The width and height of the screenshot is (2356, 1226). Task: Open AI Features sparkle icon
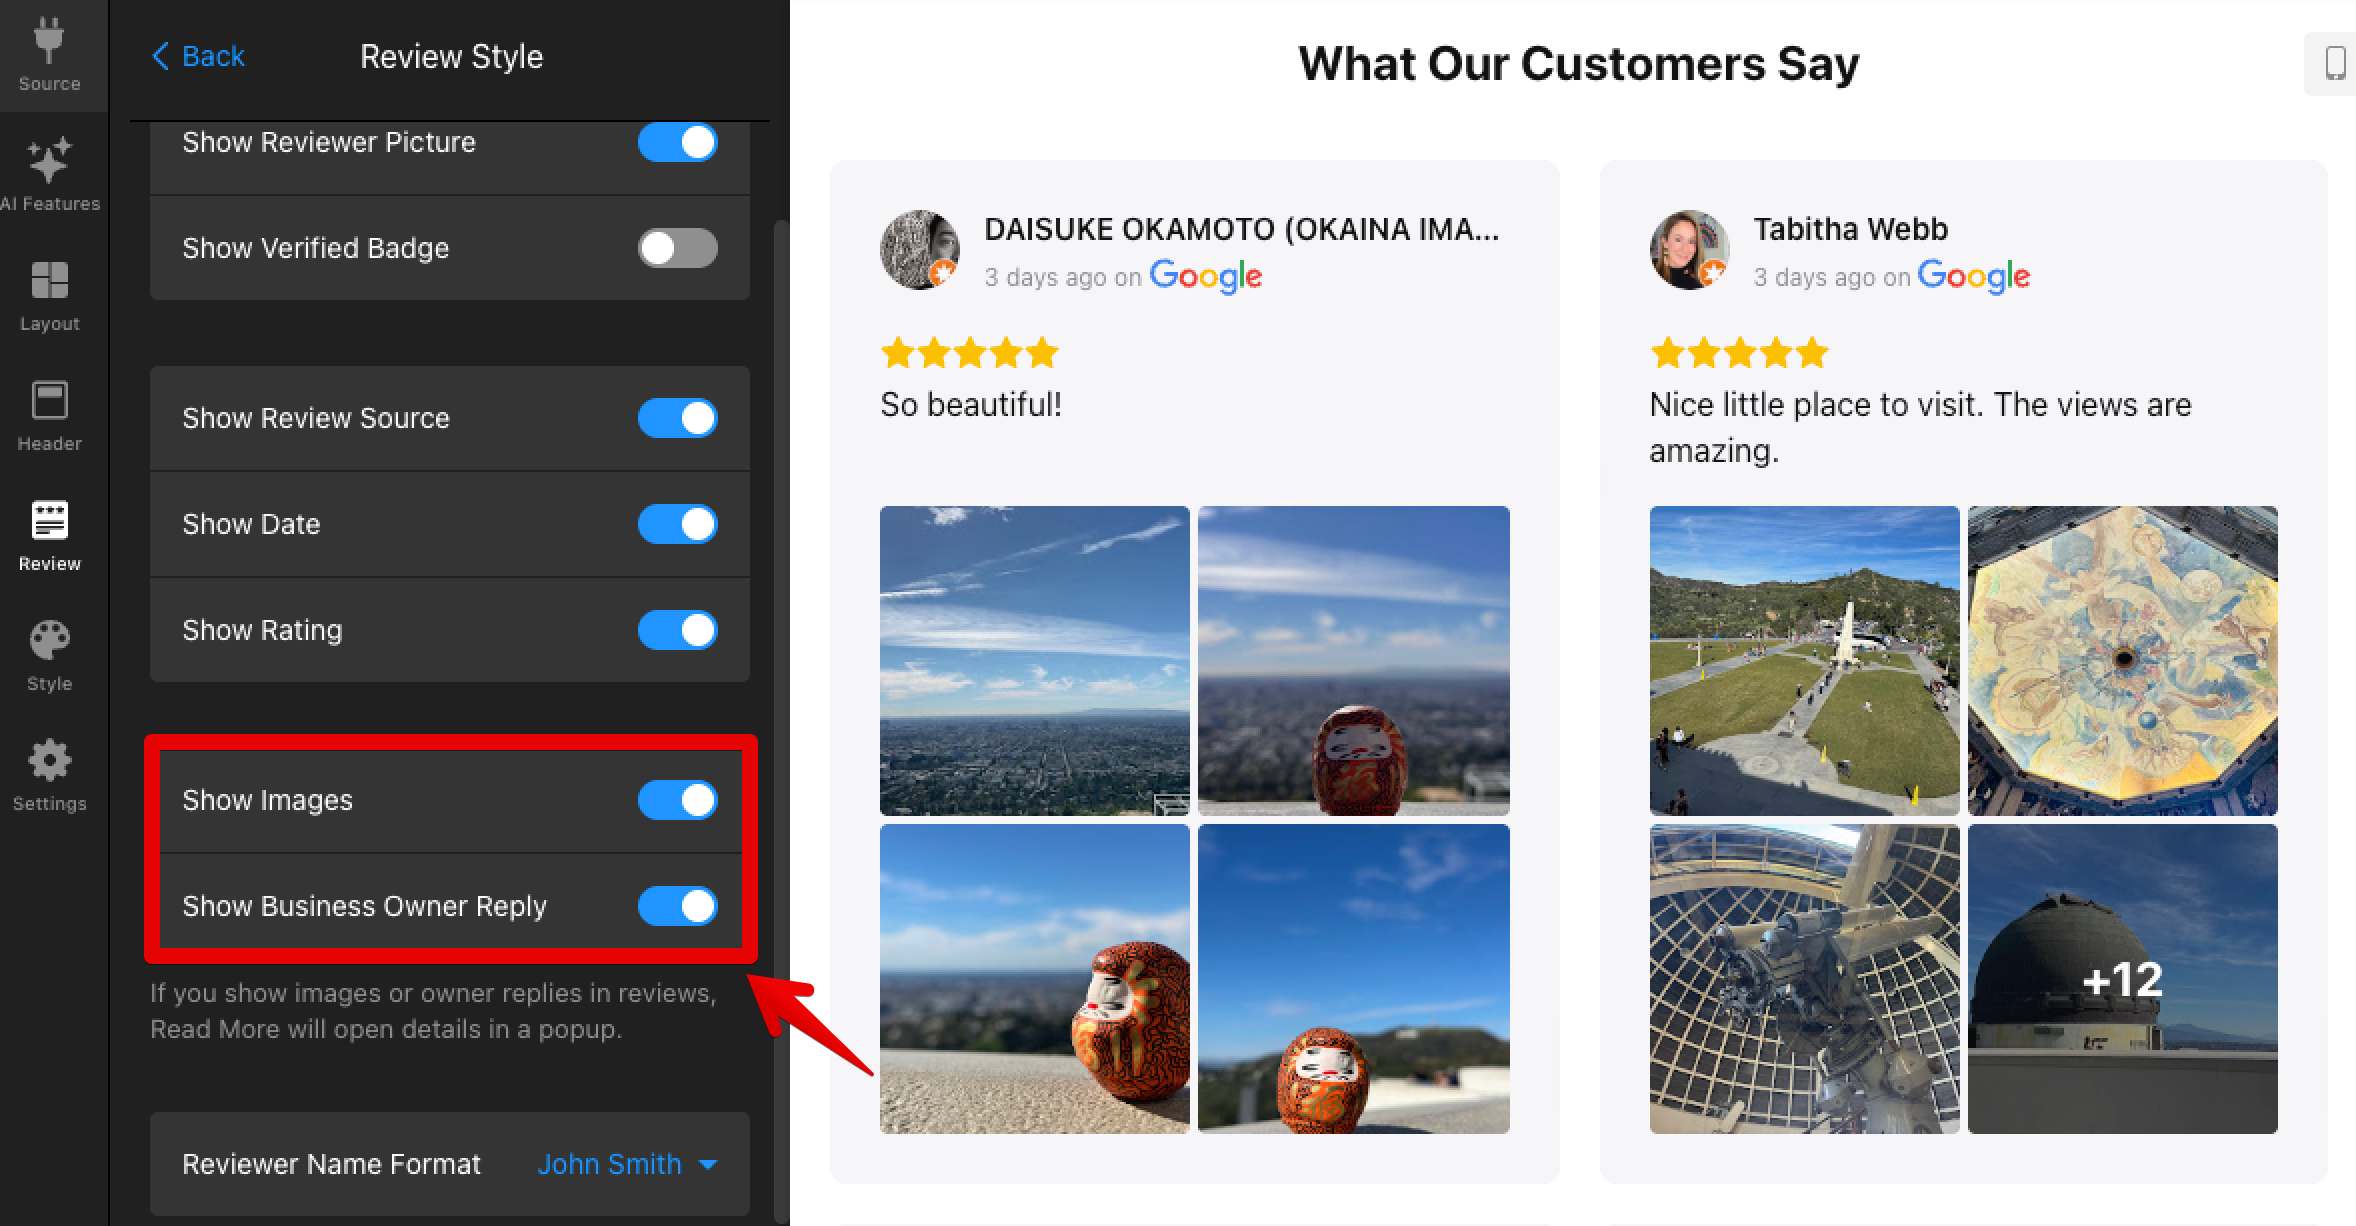[x=49, y=161]
